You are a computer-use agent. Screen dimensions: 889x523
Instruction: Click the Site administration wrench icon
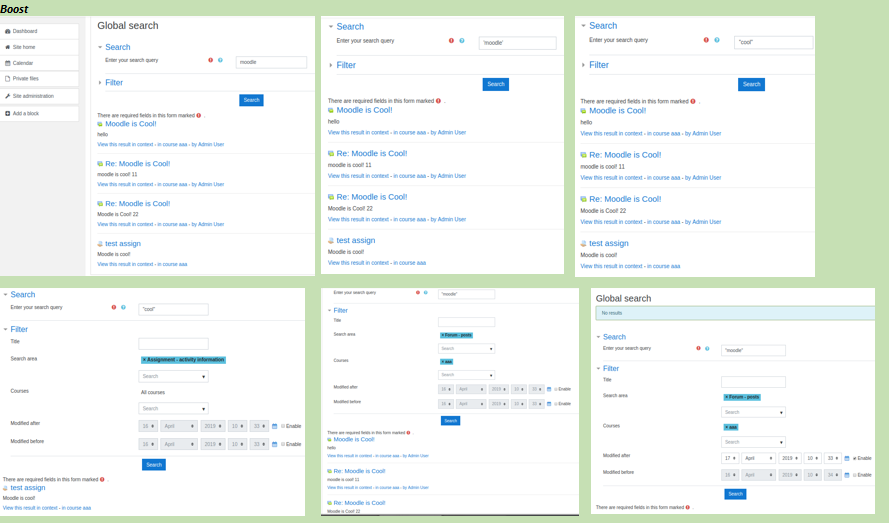(7, 96)
